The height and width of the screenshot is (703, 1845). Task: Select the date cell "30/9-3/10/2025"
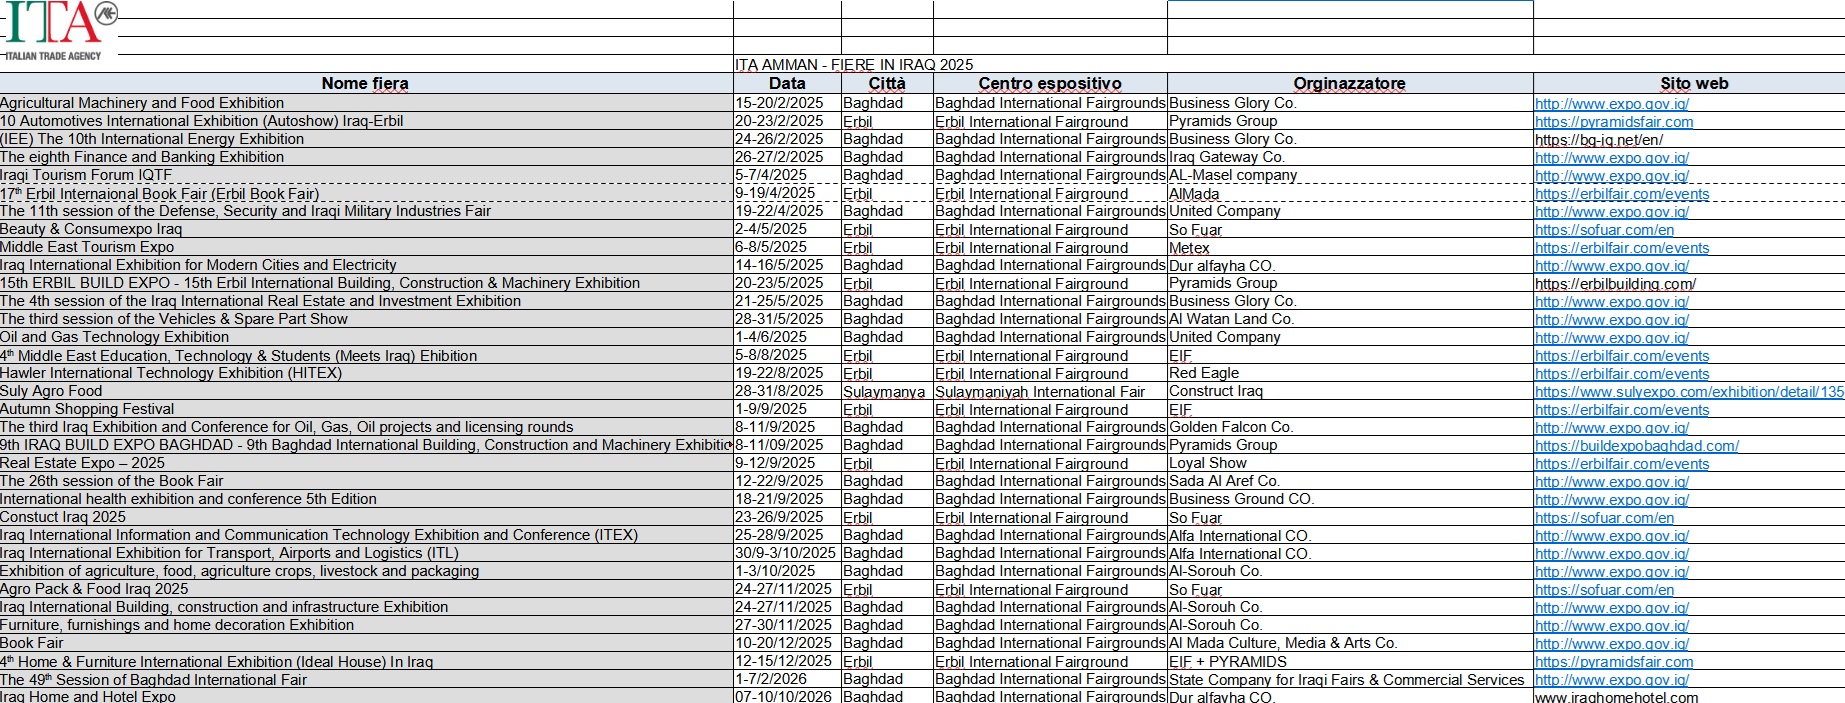click(787, 553)
